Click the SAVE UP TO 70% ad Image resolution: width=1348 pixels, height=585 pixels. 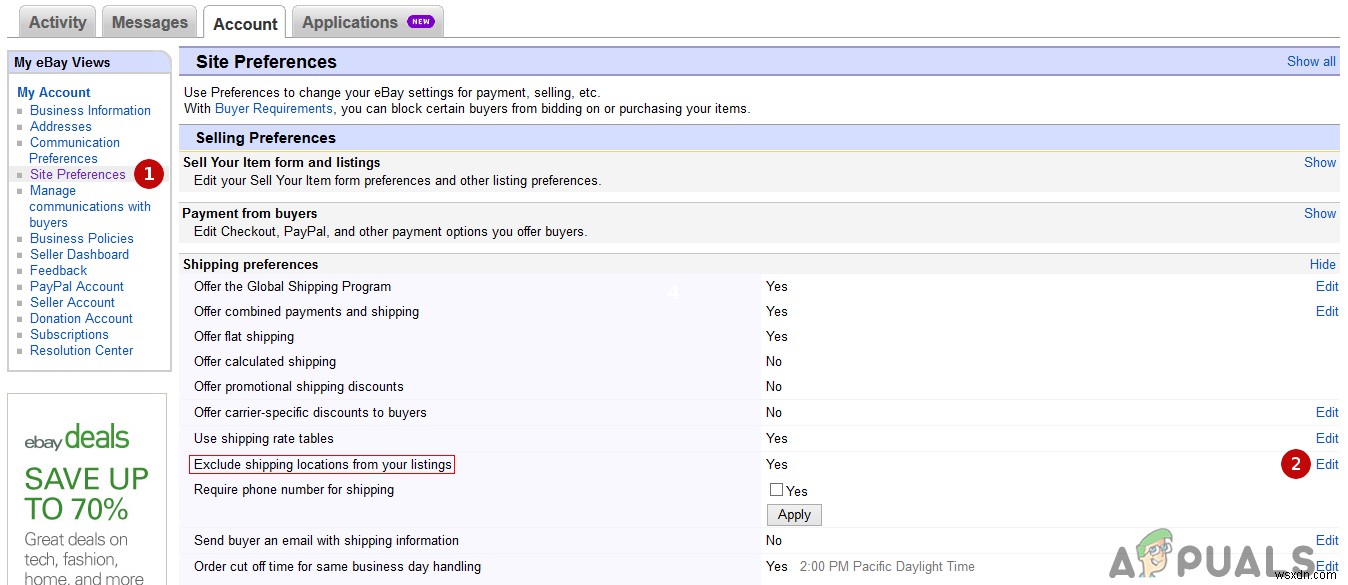coord(86,493)
